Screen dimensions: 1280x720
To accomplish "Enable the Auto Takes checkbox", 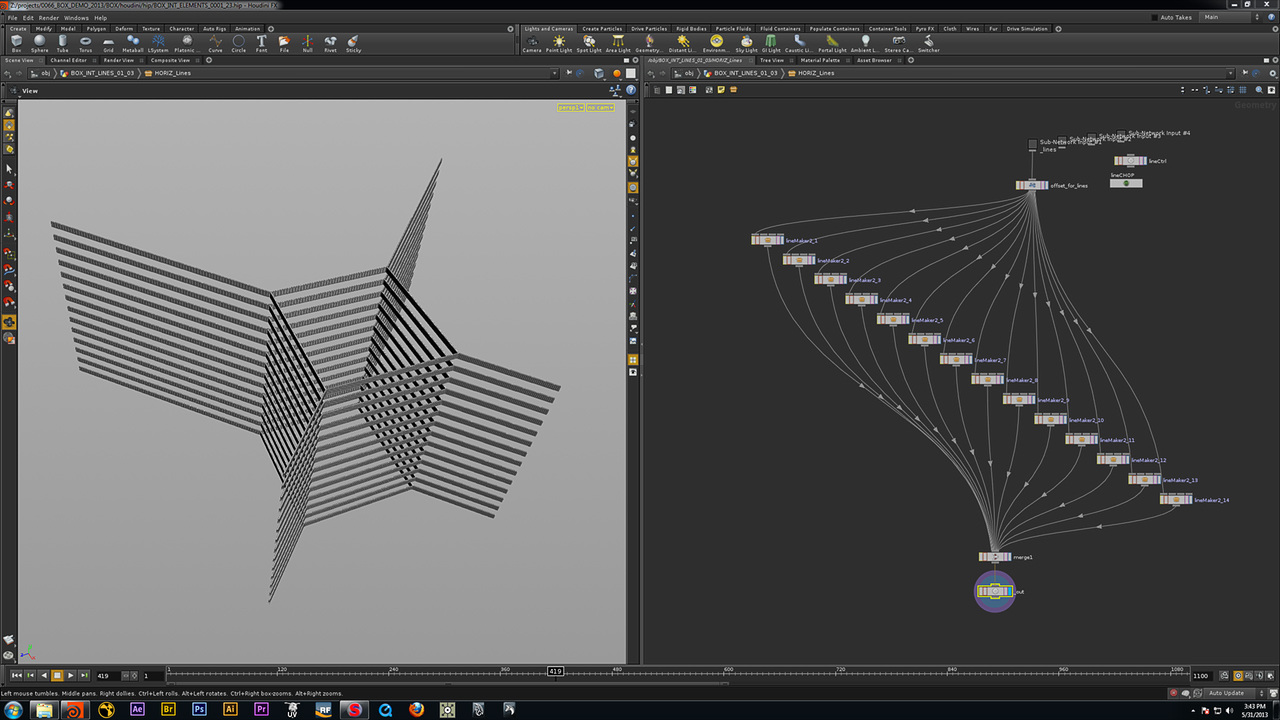I will [1155, 17].
